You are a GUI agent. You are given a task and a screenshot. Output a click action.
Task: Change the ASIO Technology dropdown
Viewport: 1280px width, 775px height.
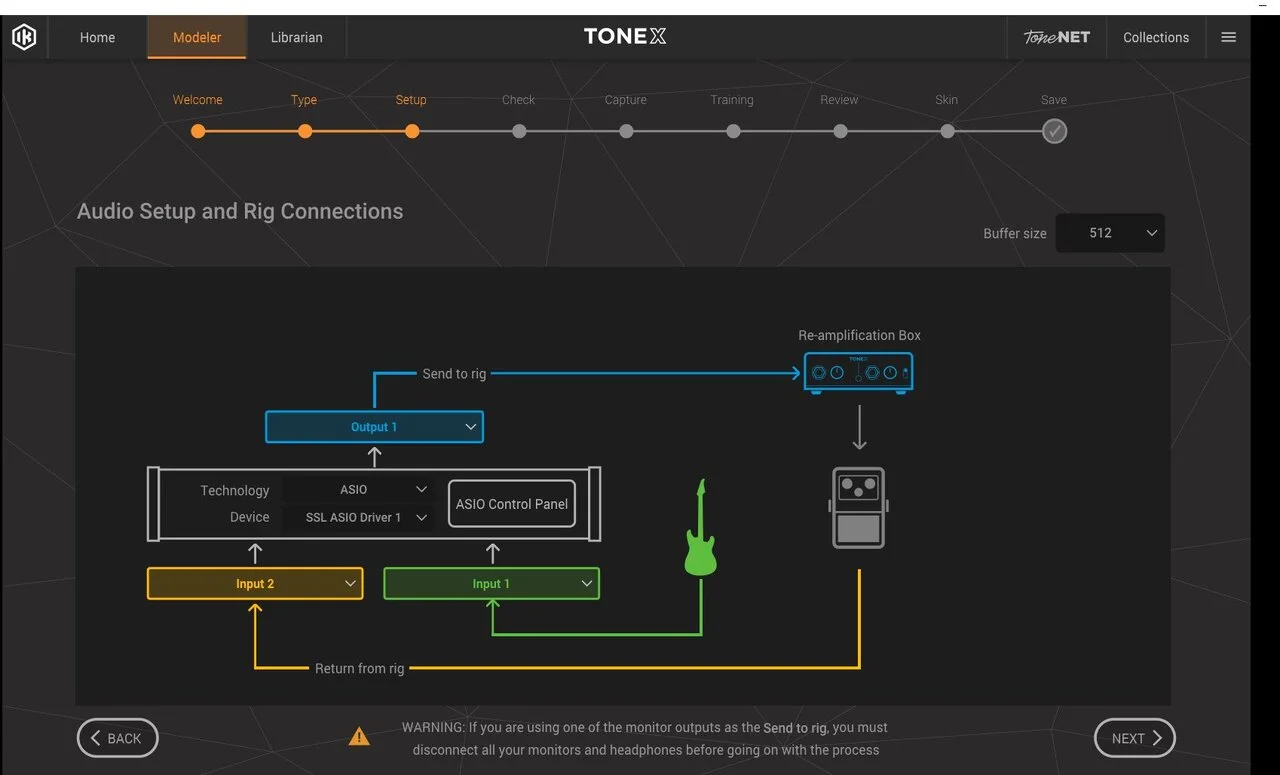[356, 490]
